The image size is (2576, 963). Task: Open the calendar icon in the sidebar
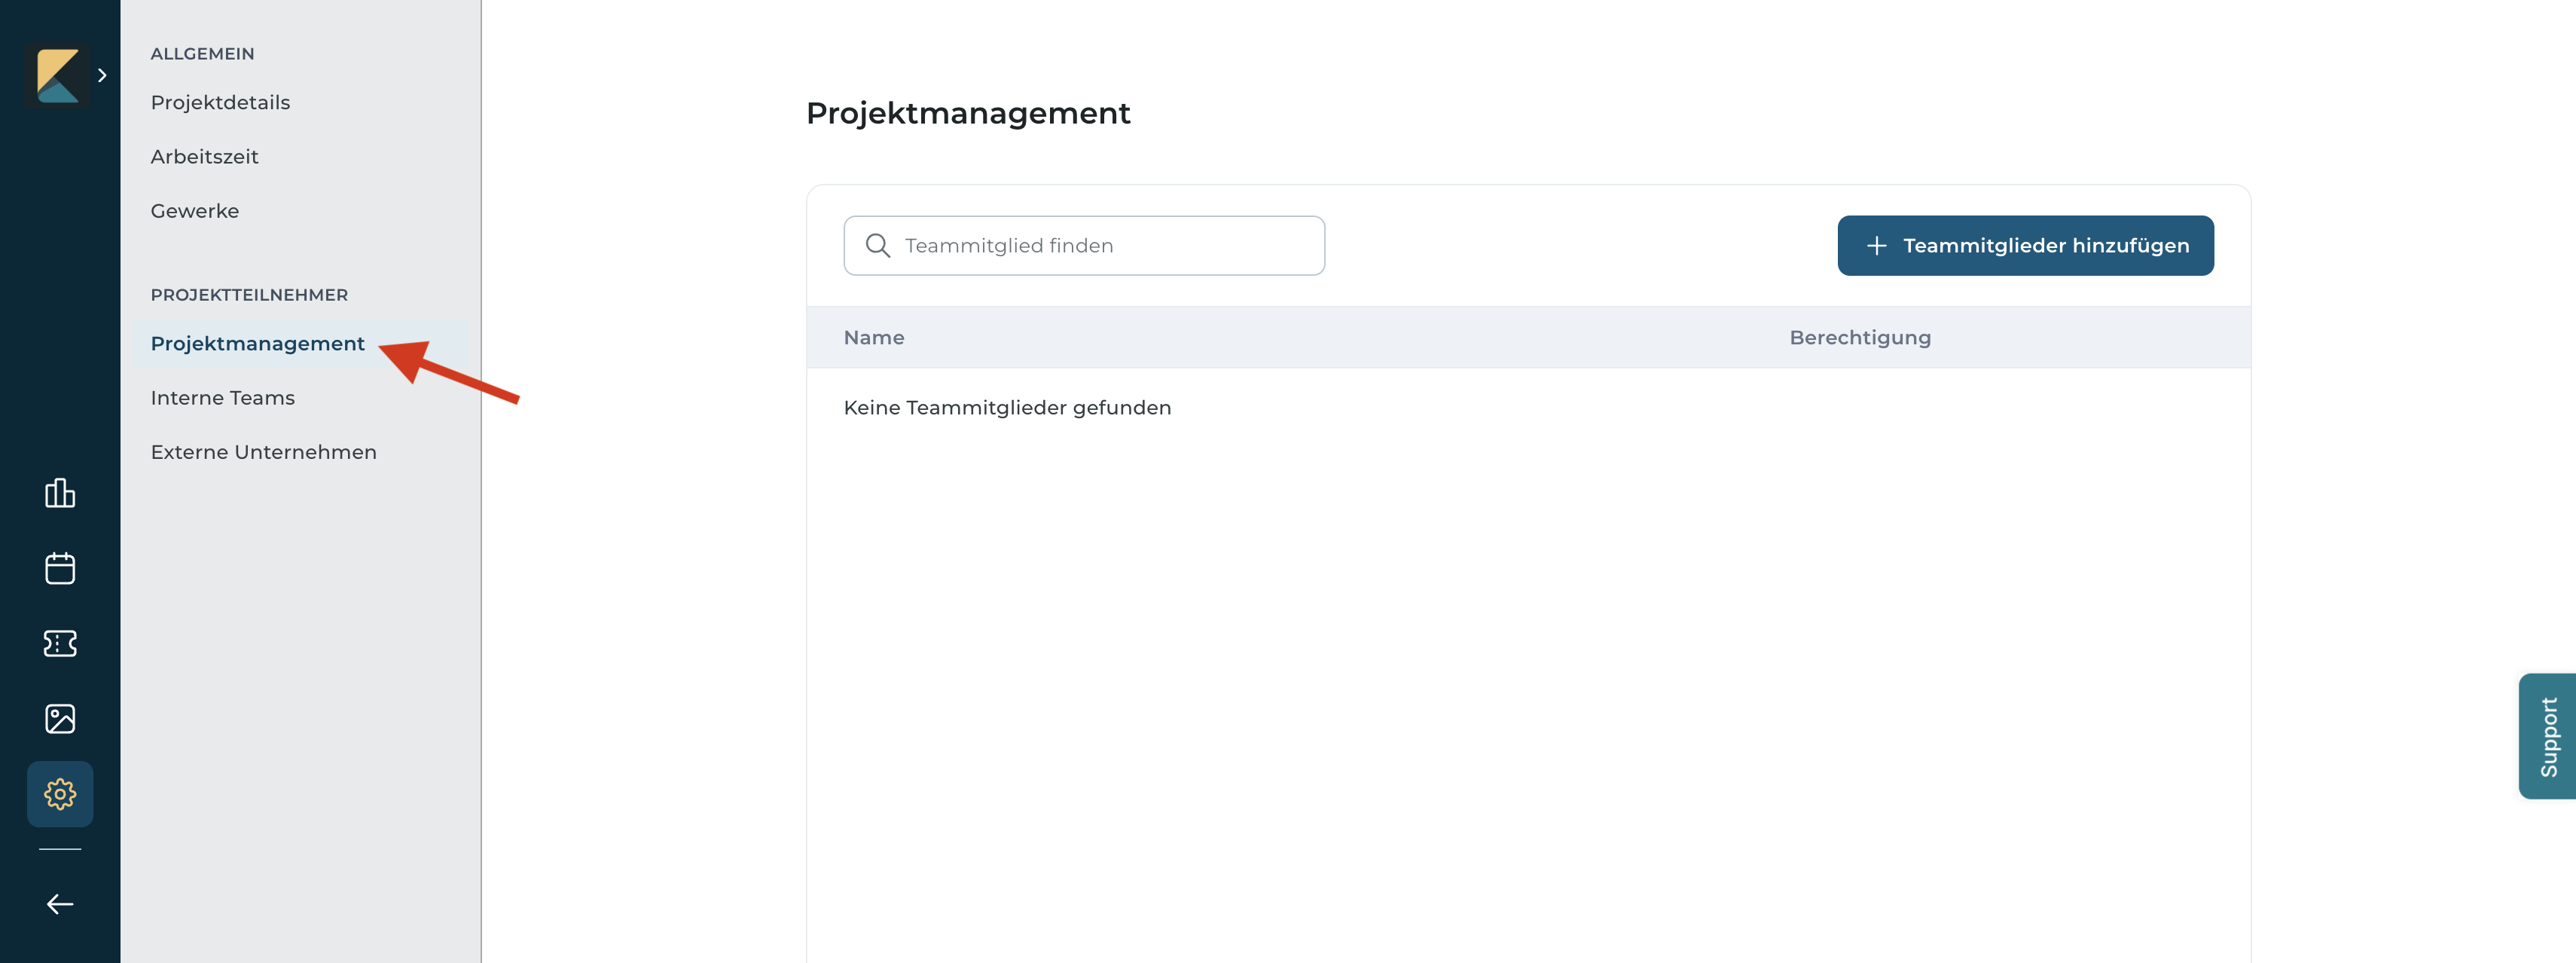60,568
